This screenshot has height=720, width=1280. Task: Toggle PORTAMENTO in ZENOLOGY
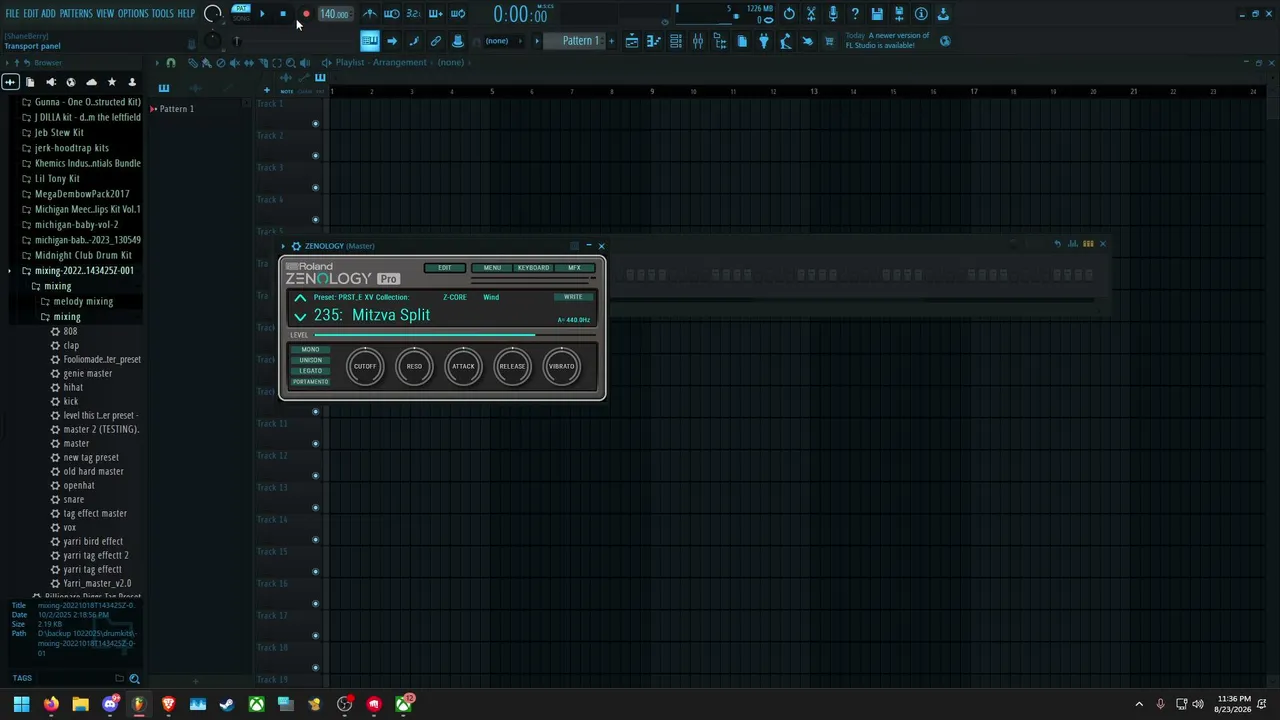(x=310, y=382)
